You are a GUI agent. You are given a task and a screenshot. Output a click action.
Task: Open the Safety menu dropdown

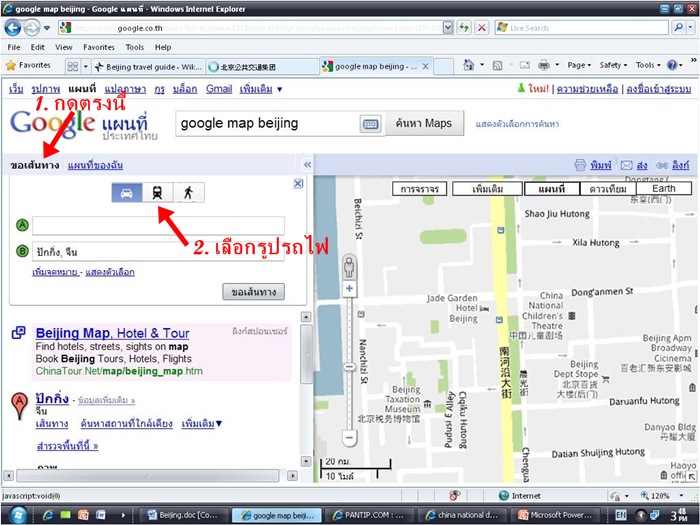613,65
